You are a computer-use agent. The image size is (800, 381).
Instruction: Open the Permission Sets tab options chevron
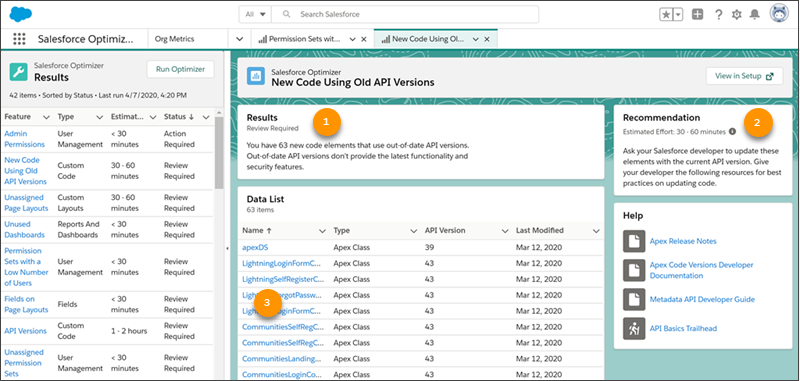(352, 39)
